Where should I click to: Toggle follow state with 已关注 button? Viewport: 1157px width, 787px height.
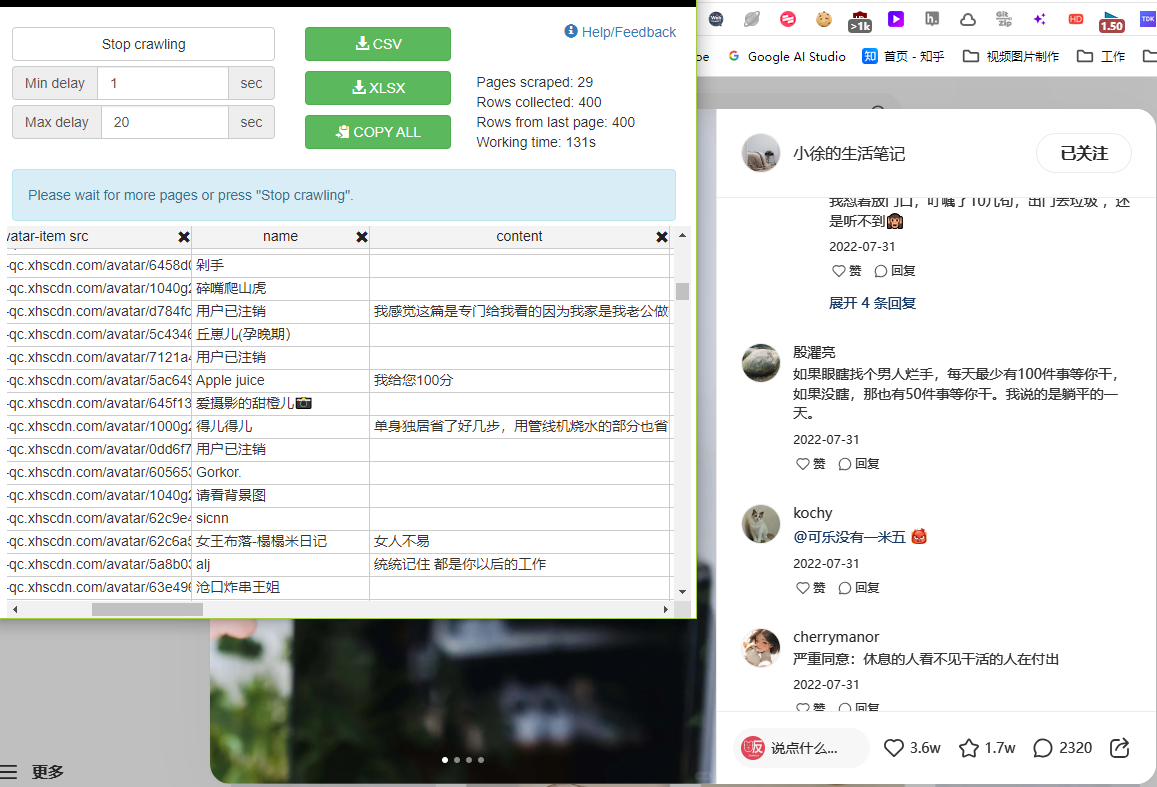pos(1084,153)
